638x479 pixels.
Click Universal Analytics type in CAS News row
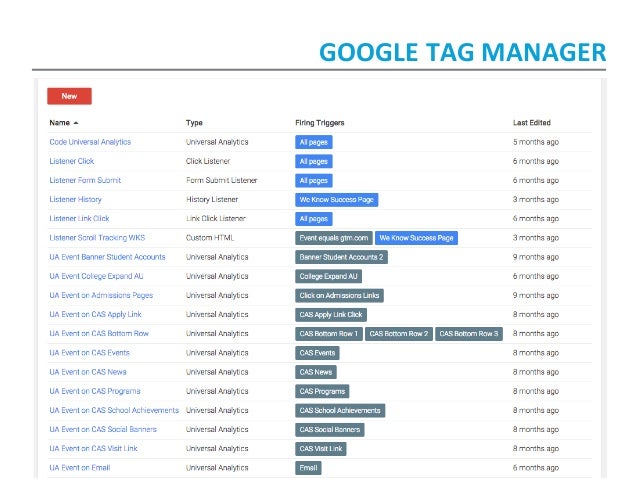(217, 372)
